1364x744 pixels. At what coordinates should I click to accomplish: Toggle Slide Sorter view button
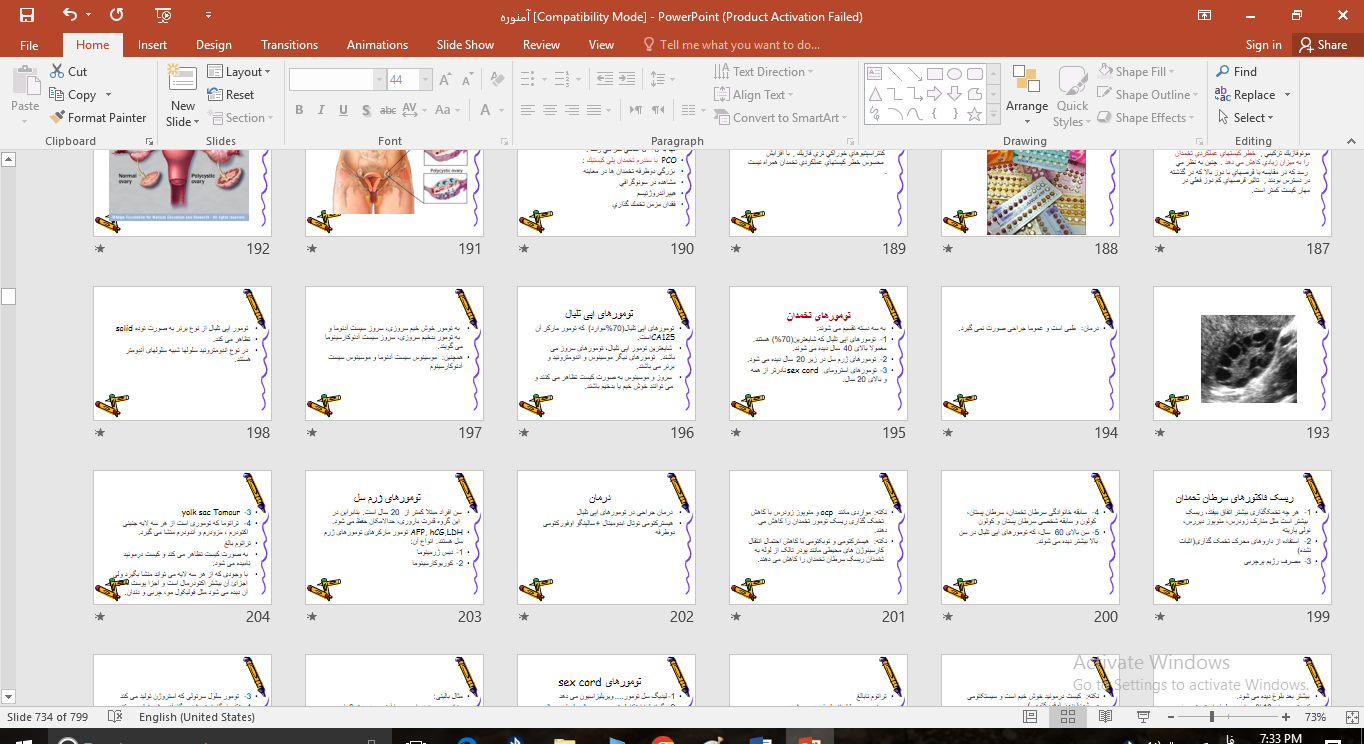(x=1068, y=717)
